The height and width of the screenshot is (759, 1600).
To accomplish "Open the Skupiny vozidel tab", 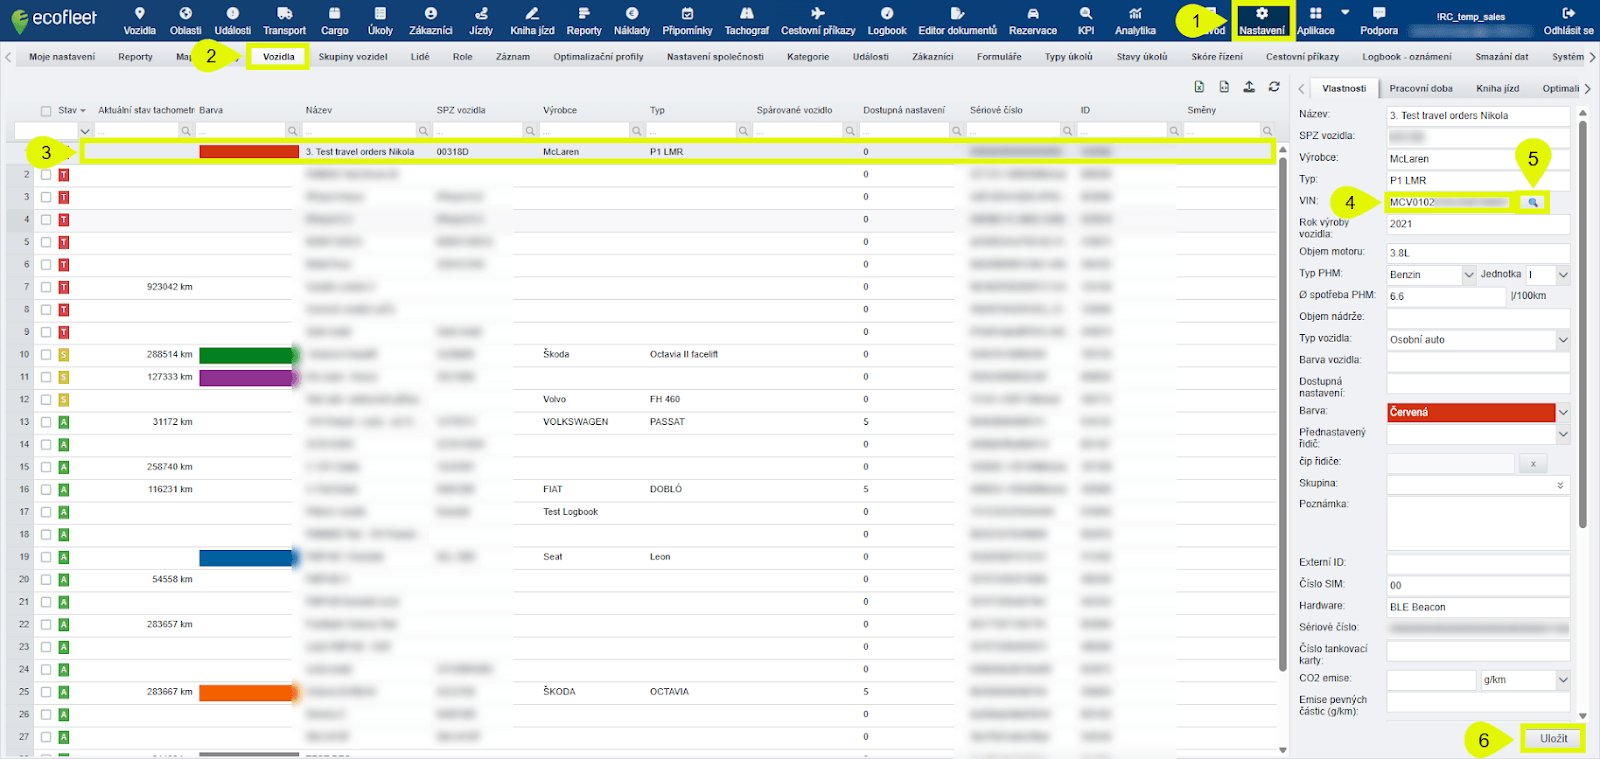I will coord(352,57).
